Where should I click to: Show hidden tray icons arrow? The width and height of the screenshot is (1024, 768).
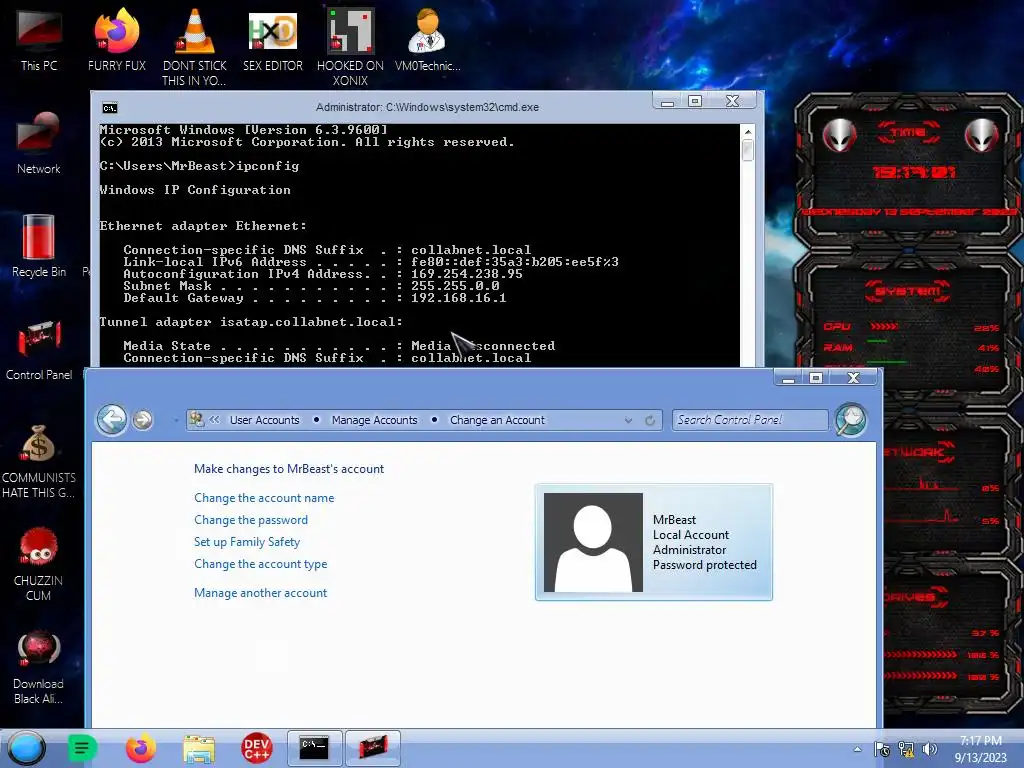click(857, 749)
